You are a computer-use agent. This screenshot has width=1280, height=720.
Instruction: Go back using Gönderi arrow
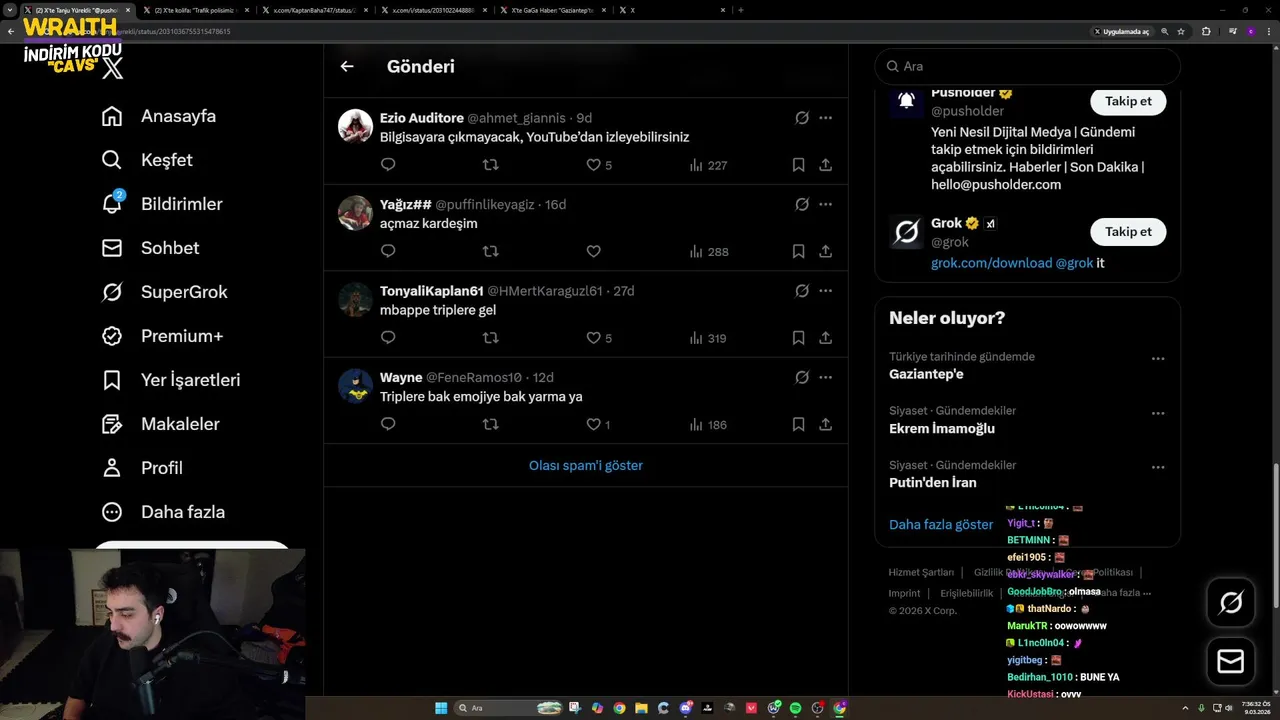pos(347,66)
